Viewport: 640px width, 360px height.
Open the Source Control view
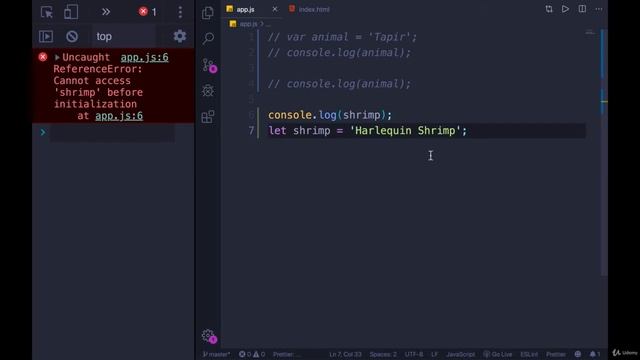(x=209, y=65)
